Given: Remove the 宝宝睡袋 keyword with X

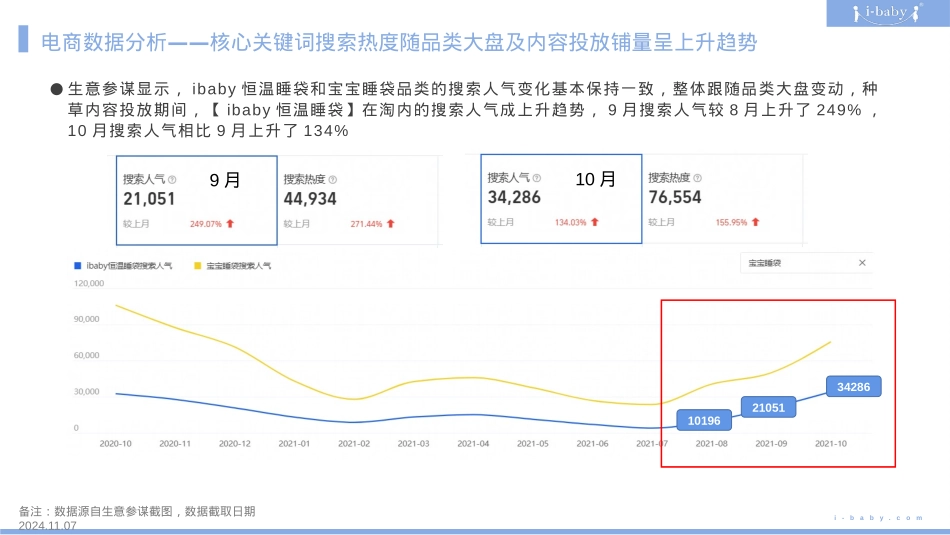Looking at the screenshot, I should point(862,263).
